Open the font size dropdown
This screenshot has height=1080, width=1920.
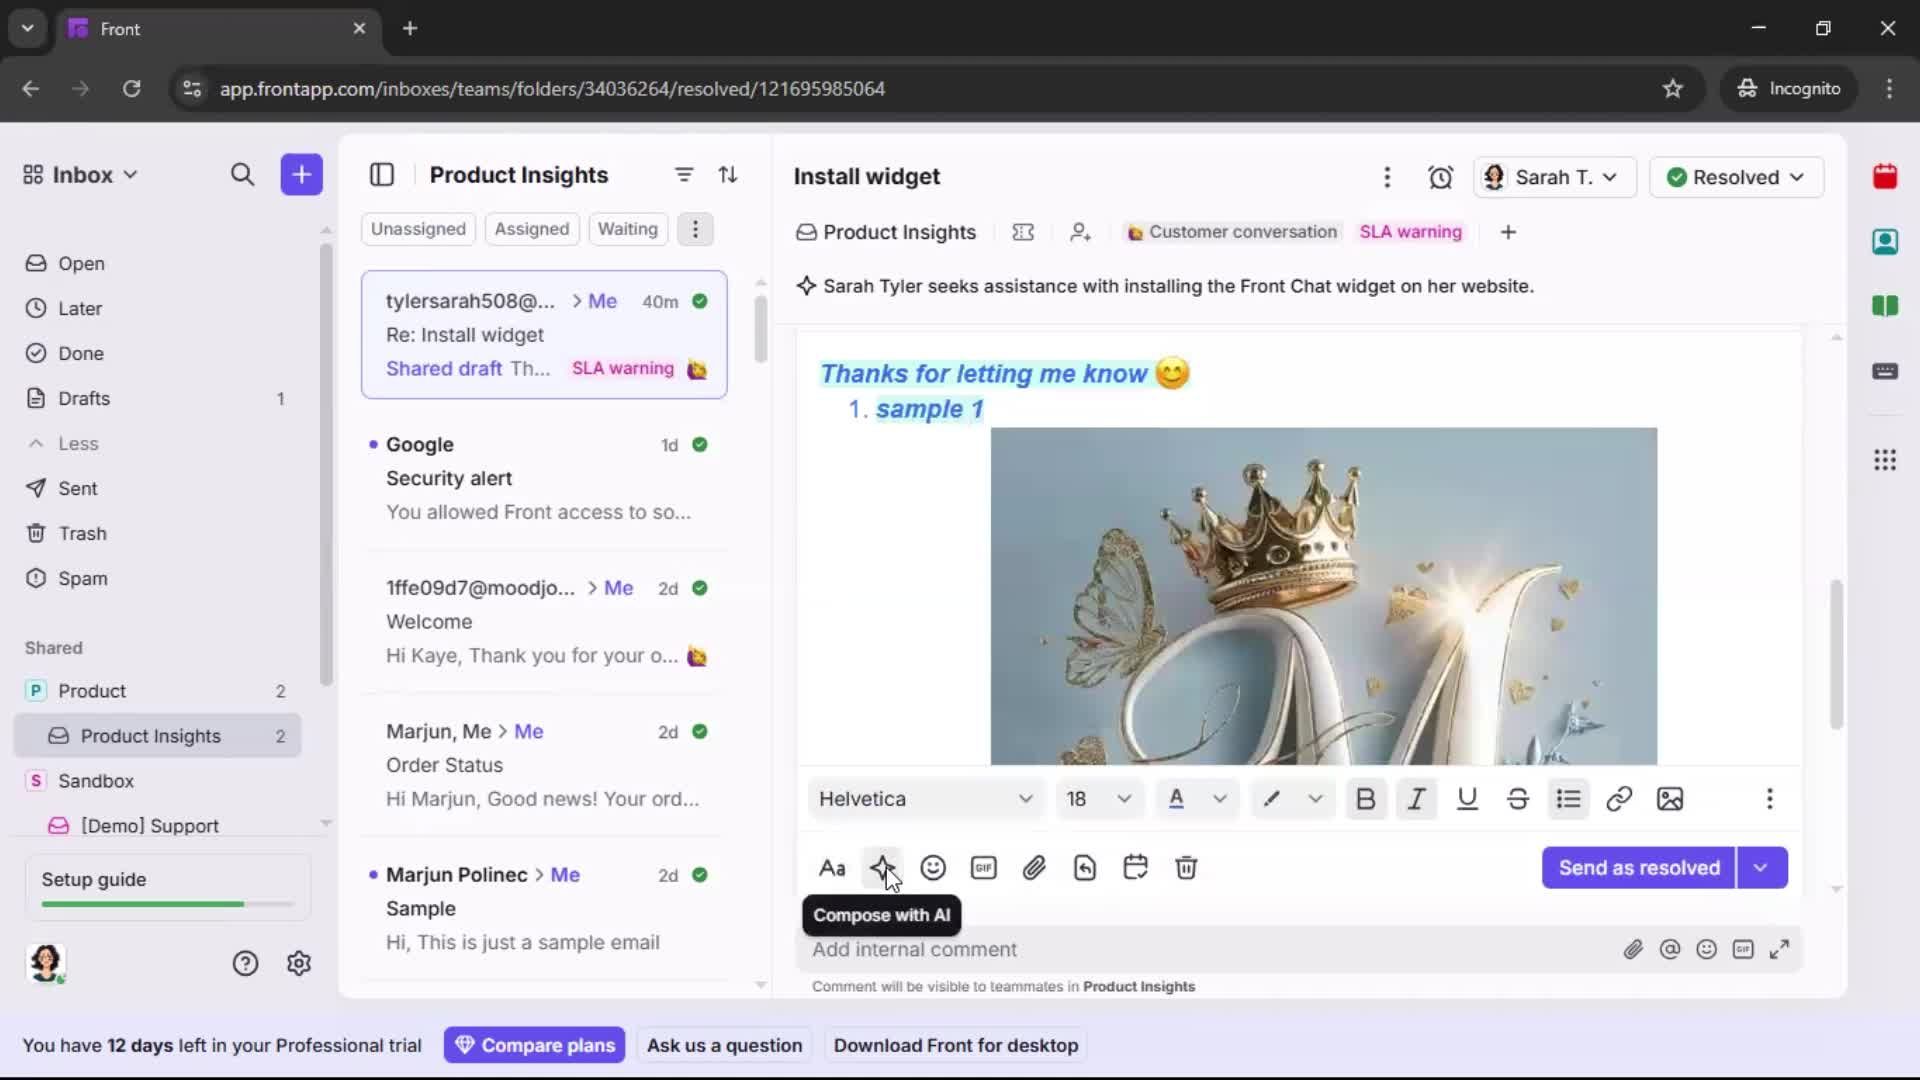1098,799
